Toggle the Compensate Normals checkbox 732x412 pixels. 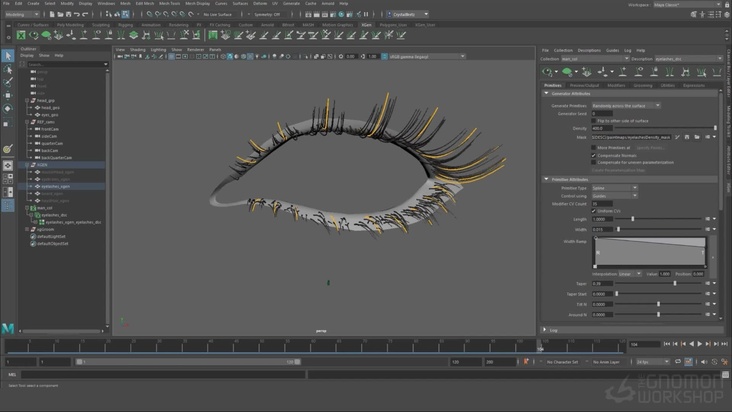point(594,155)
